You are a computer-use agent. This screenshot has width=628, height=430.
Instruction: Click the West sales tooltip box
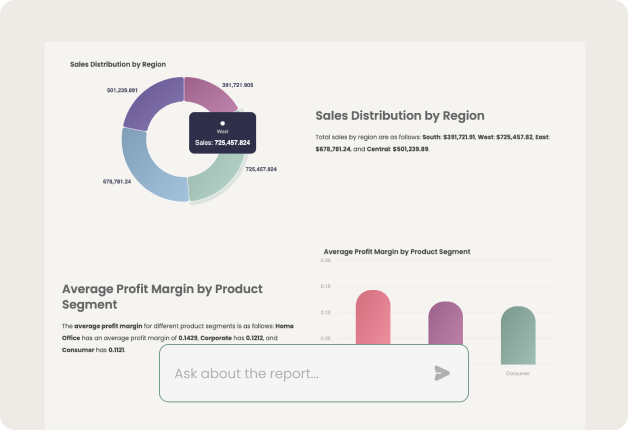pyautogui.click(x=222, y=133)
